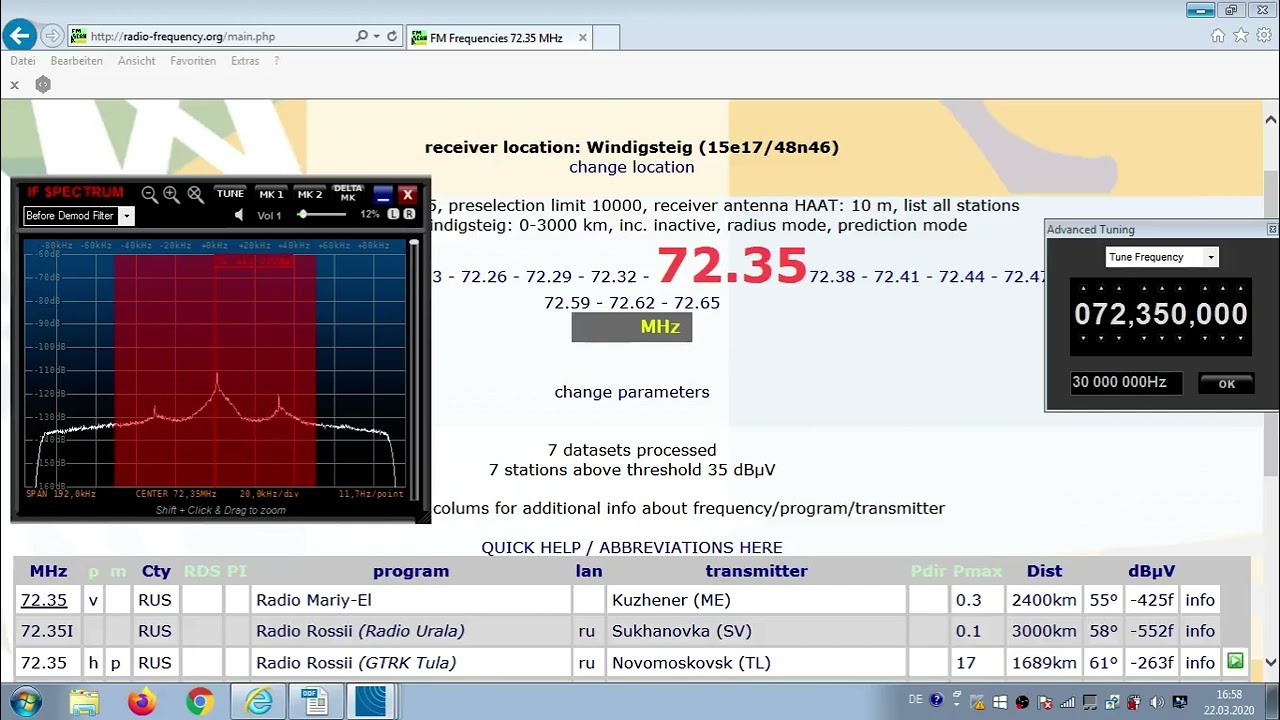
Task: Click the underlined 72.35 MHz cell link
Action: pos(44,600)
